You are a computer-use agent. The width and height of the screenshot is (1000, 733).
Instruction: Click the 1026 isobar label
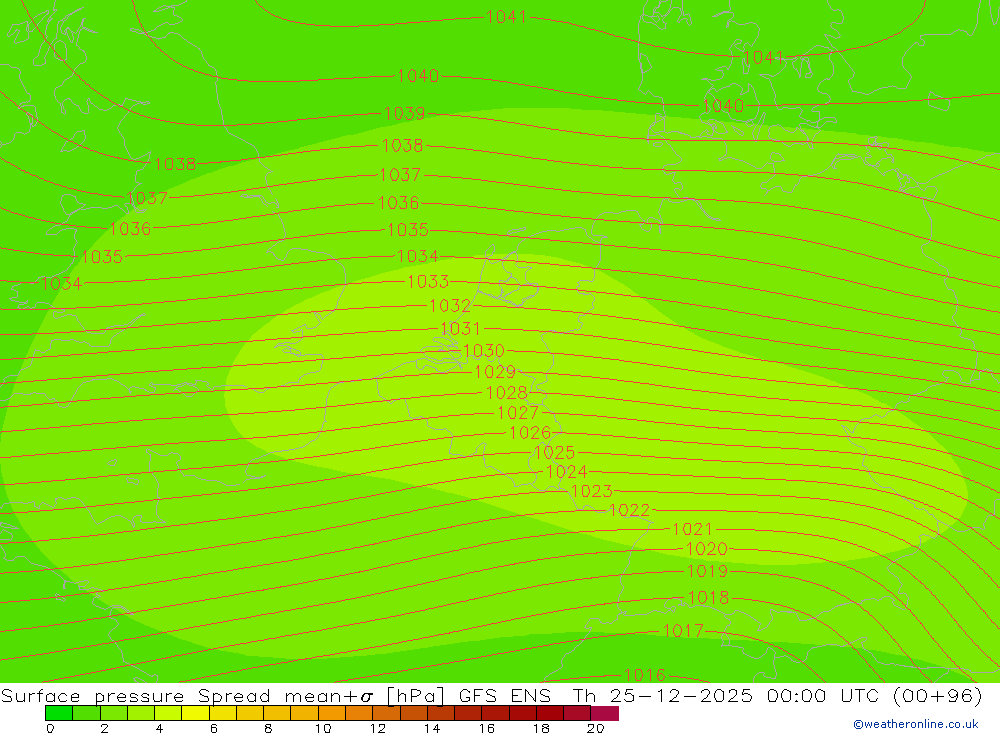point(531,433)
